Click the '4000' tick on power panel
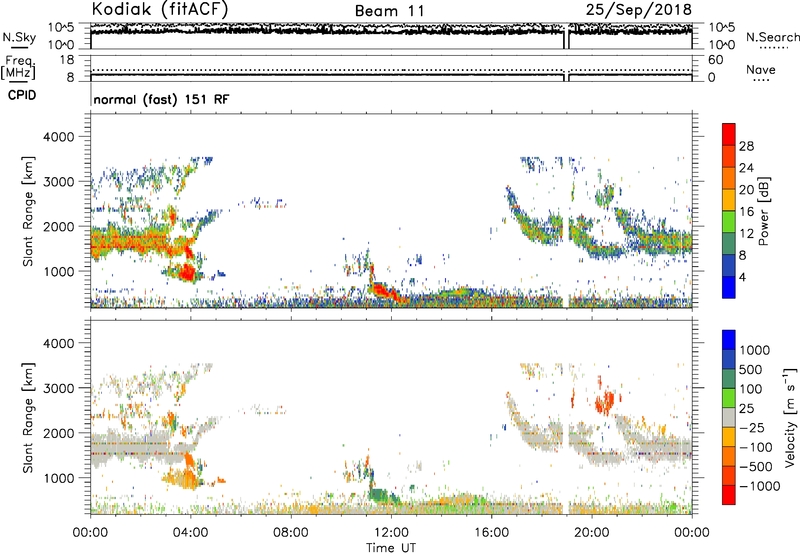Viewport: 800px width, 554px height. pyautogui.click(x=58, y=137)
